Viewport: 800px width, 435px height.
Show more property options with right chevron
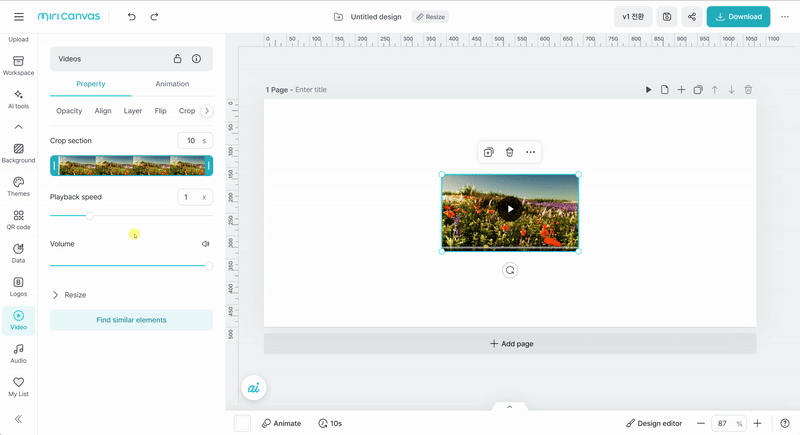point(207,111)
